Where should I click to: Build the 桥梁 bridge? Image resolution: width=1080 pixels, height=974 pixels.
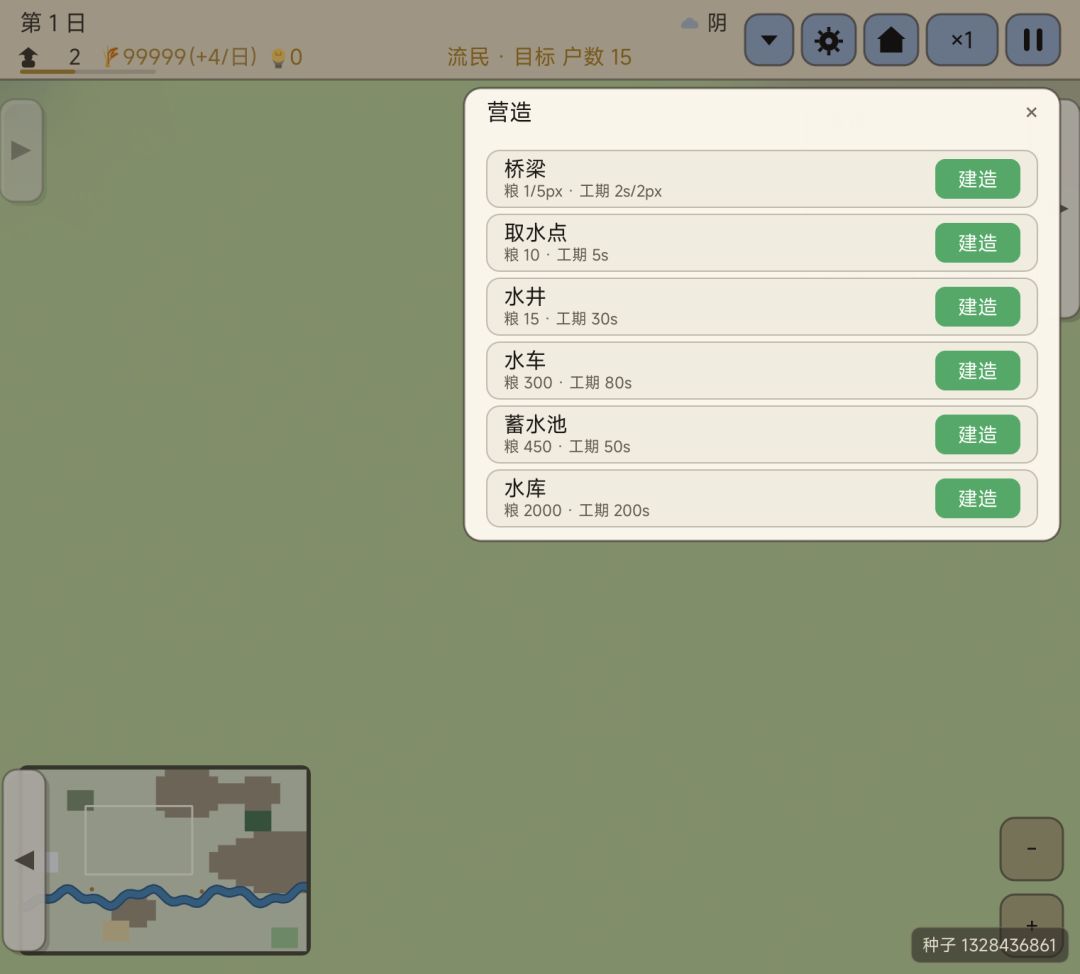tap(977, 179)
